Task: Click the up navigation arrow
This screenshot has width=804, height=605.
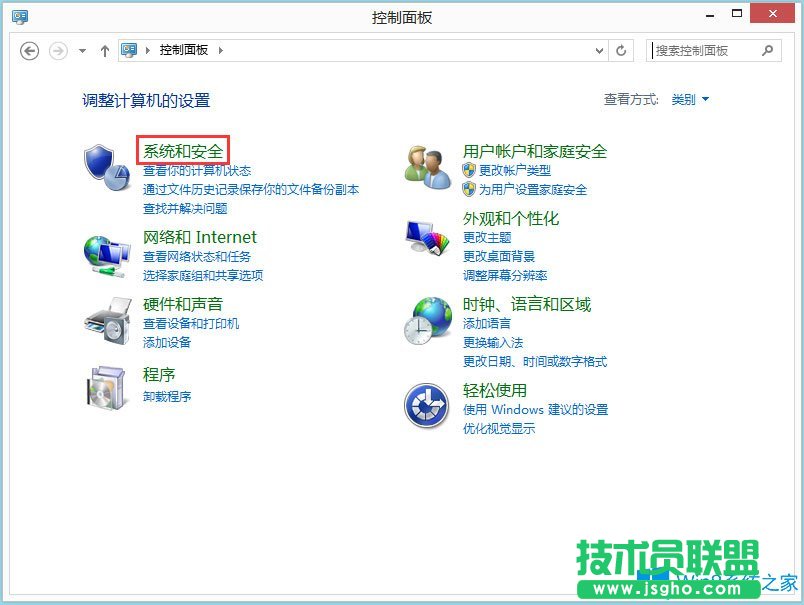Action: click(x=105, y=50)
